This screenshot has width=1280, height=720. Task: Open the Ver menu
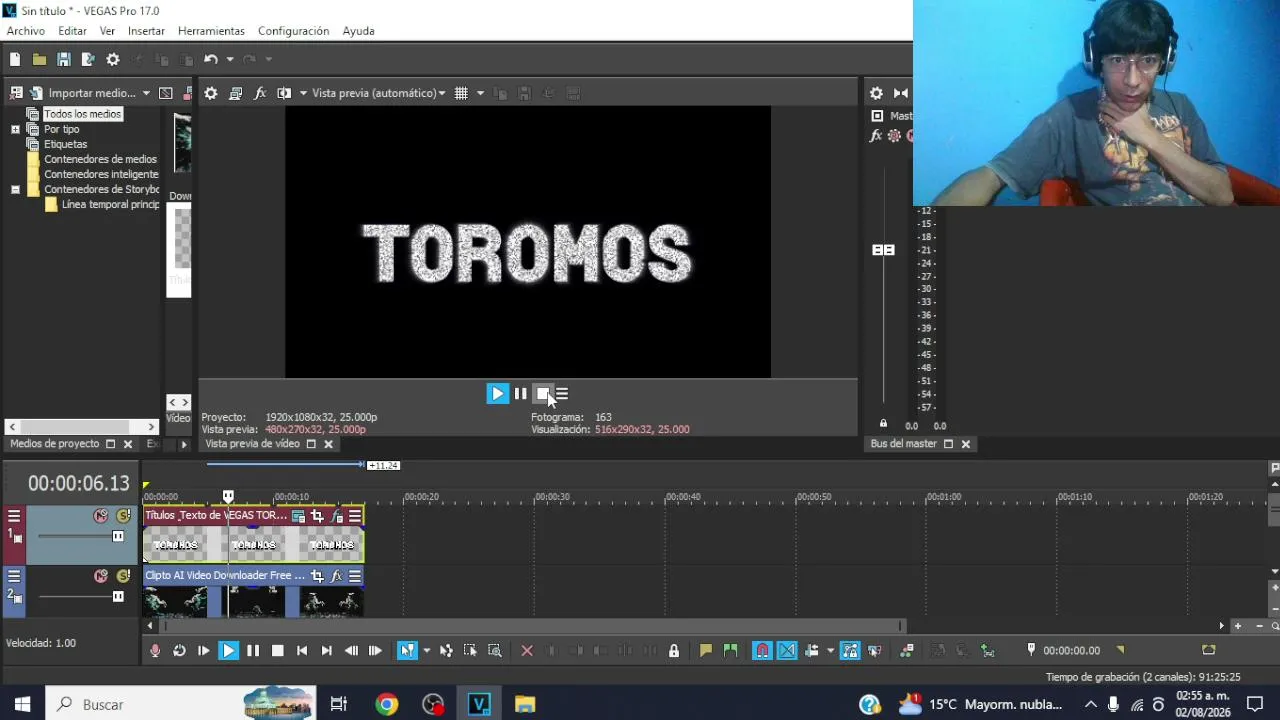(x=107, y=31)
